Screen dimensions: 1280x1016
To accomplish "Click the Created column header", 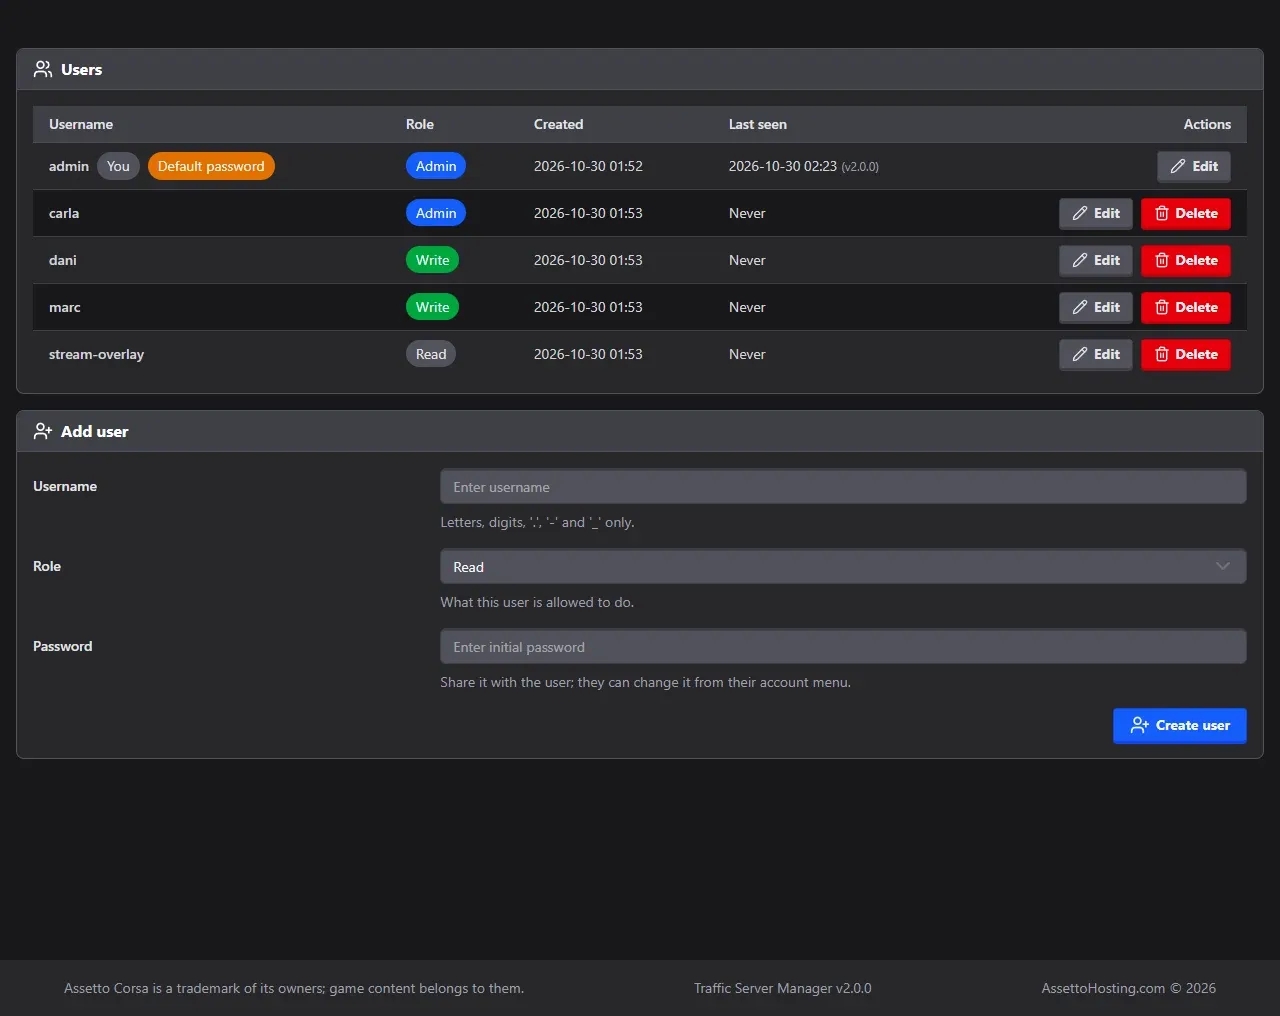I will [558, 124].
